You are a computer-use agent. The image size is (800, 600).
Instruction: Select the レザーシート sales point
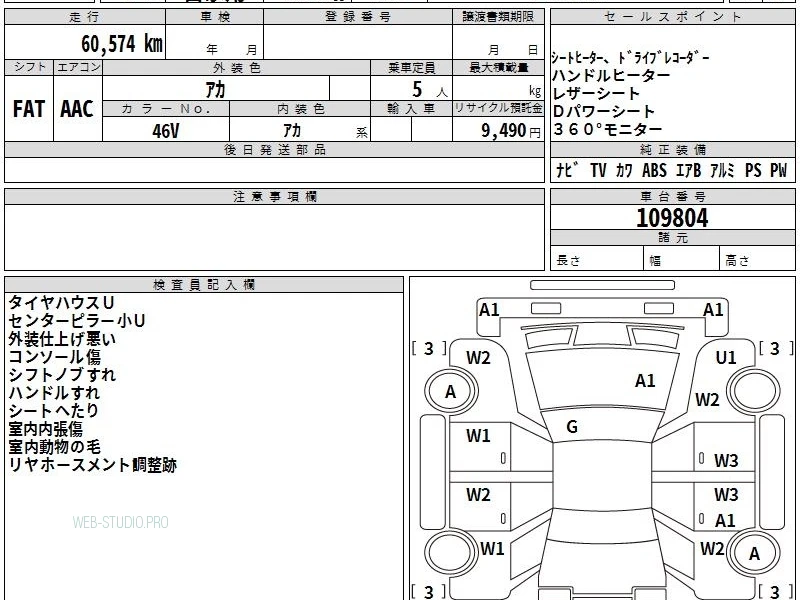596,93
